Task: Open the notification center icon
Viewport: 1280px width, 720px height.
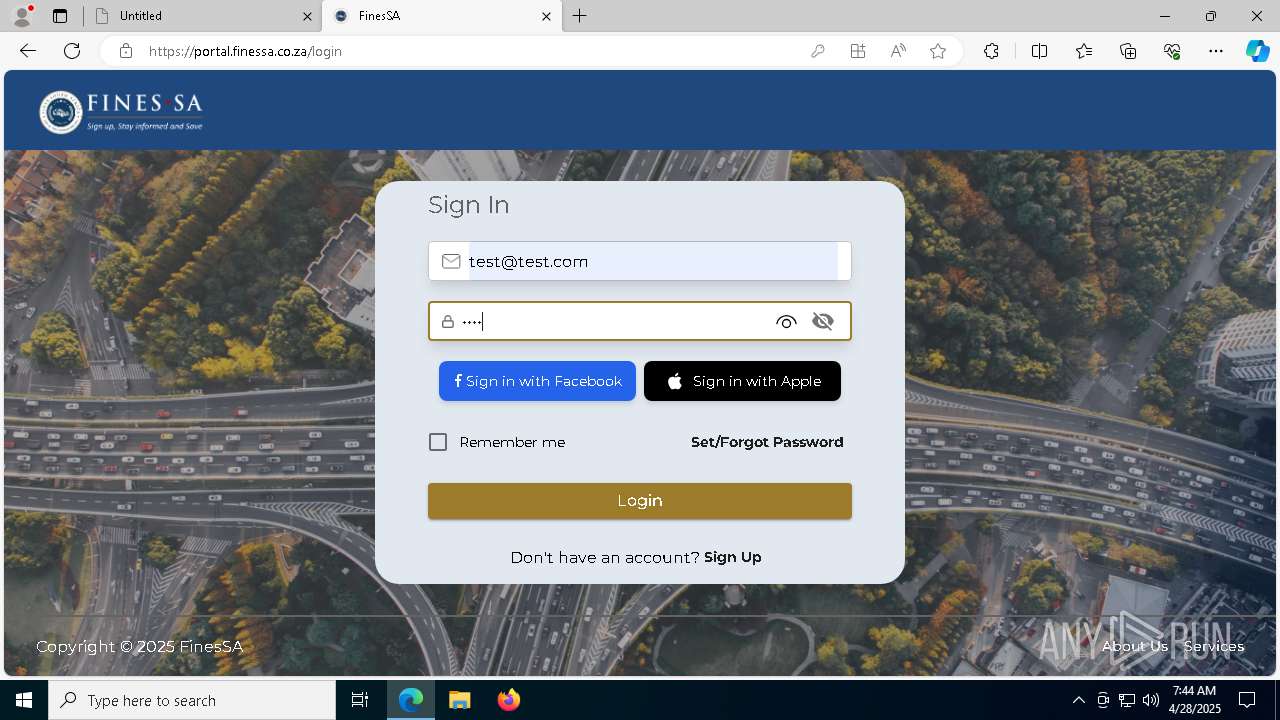Action: pyautogui.click(x=1247, y=700)
